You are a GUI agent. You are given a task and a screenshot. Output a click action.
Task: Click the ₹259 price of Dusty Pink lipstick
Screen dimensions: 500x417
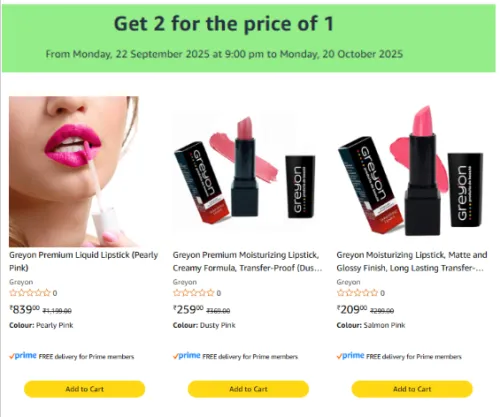[x=188, y=310]
